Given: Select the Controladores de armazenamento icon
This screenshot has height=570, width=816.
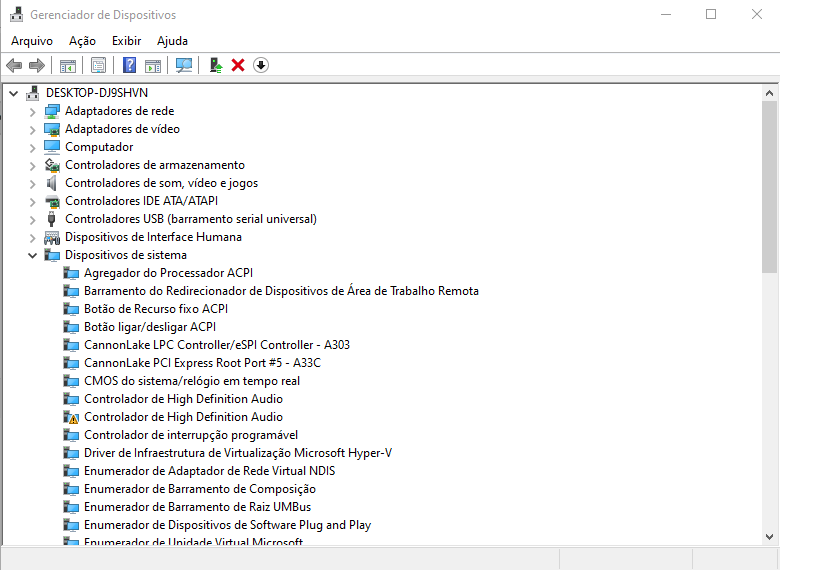Looking at the screenshot, I should click(x=52, y=165).
